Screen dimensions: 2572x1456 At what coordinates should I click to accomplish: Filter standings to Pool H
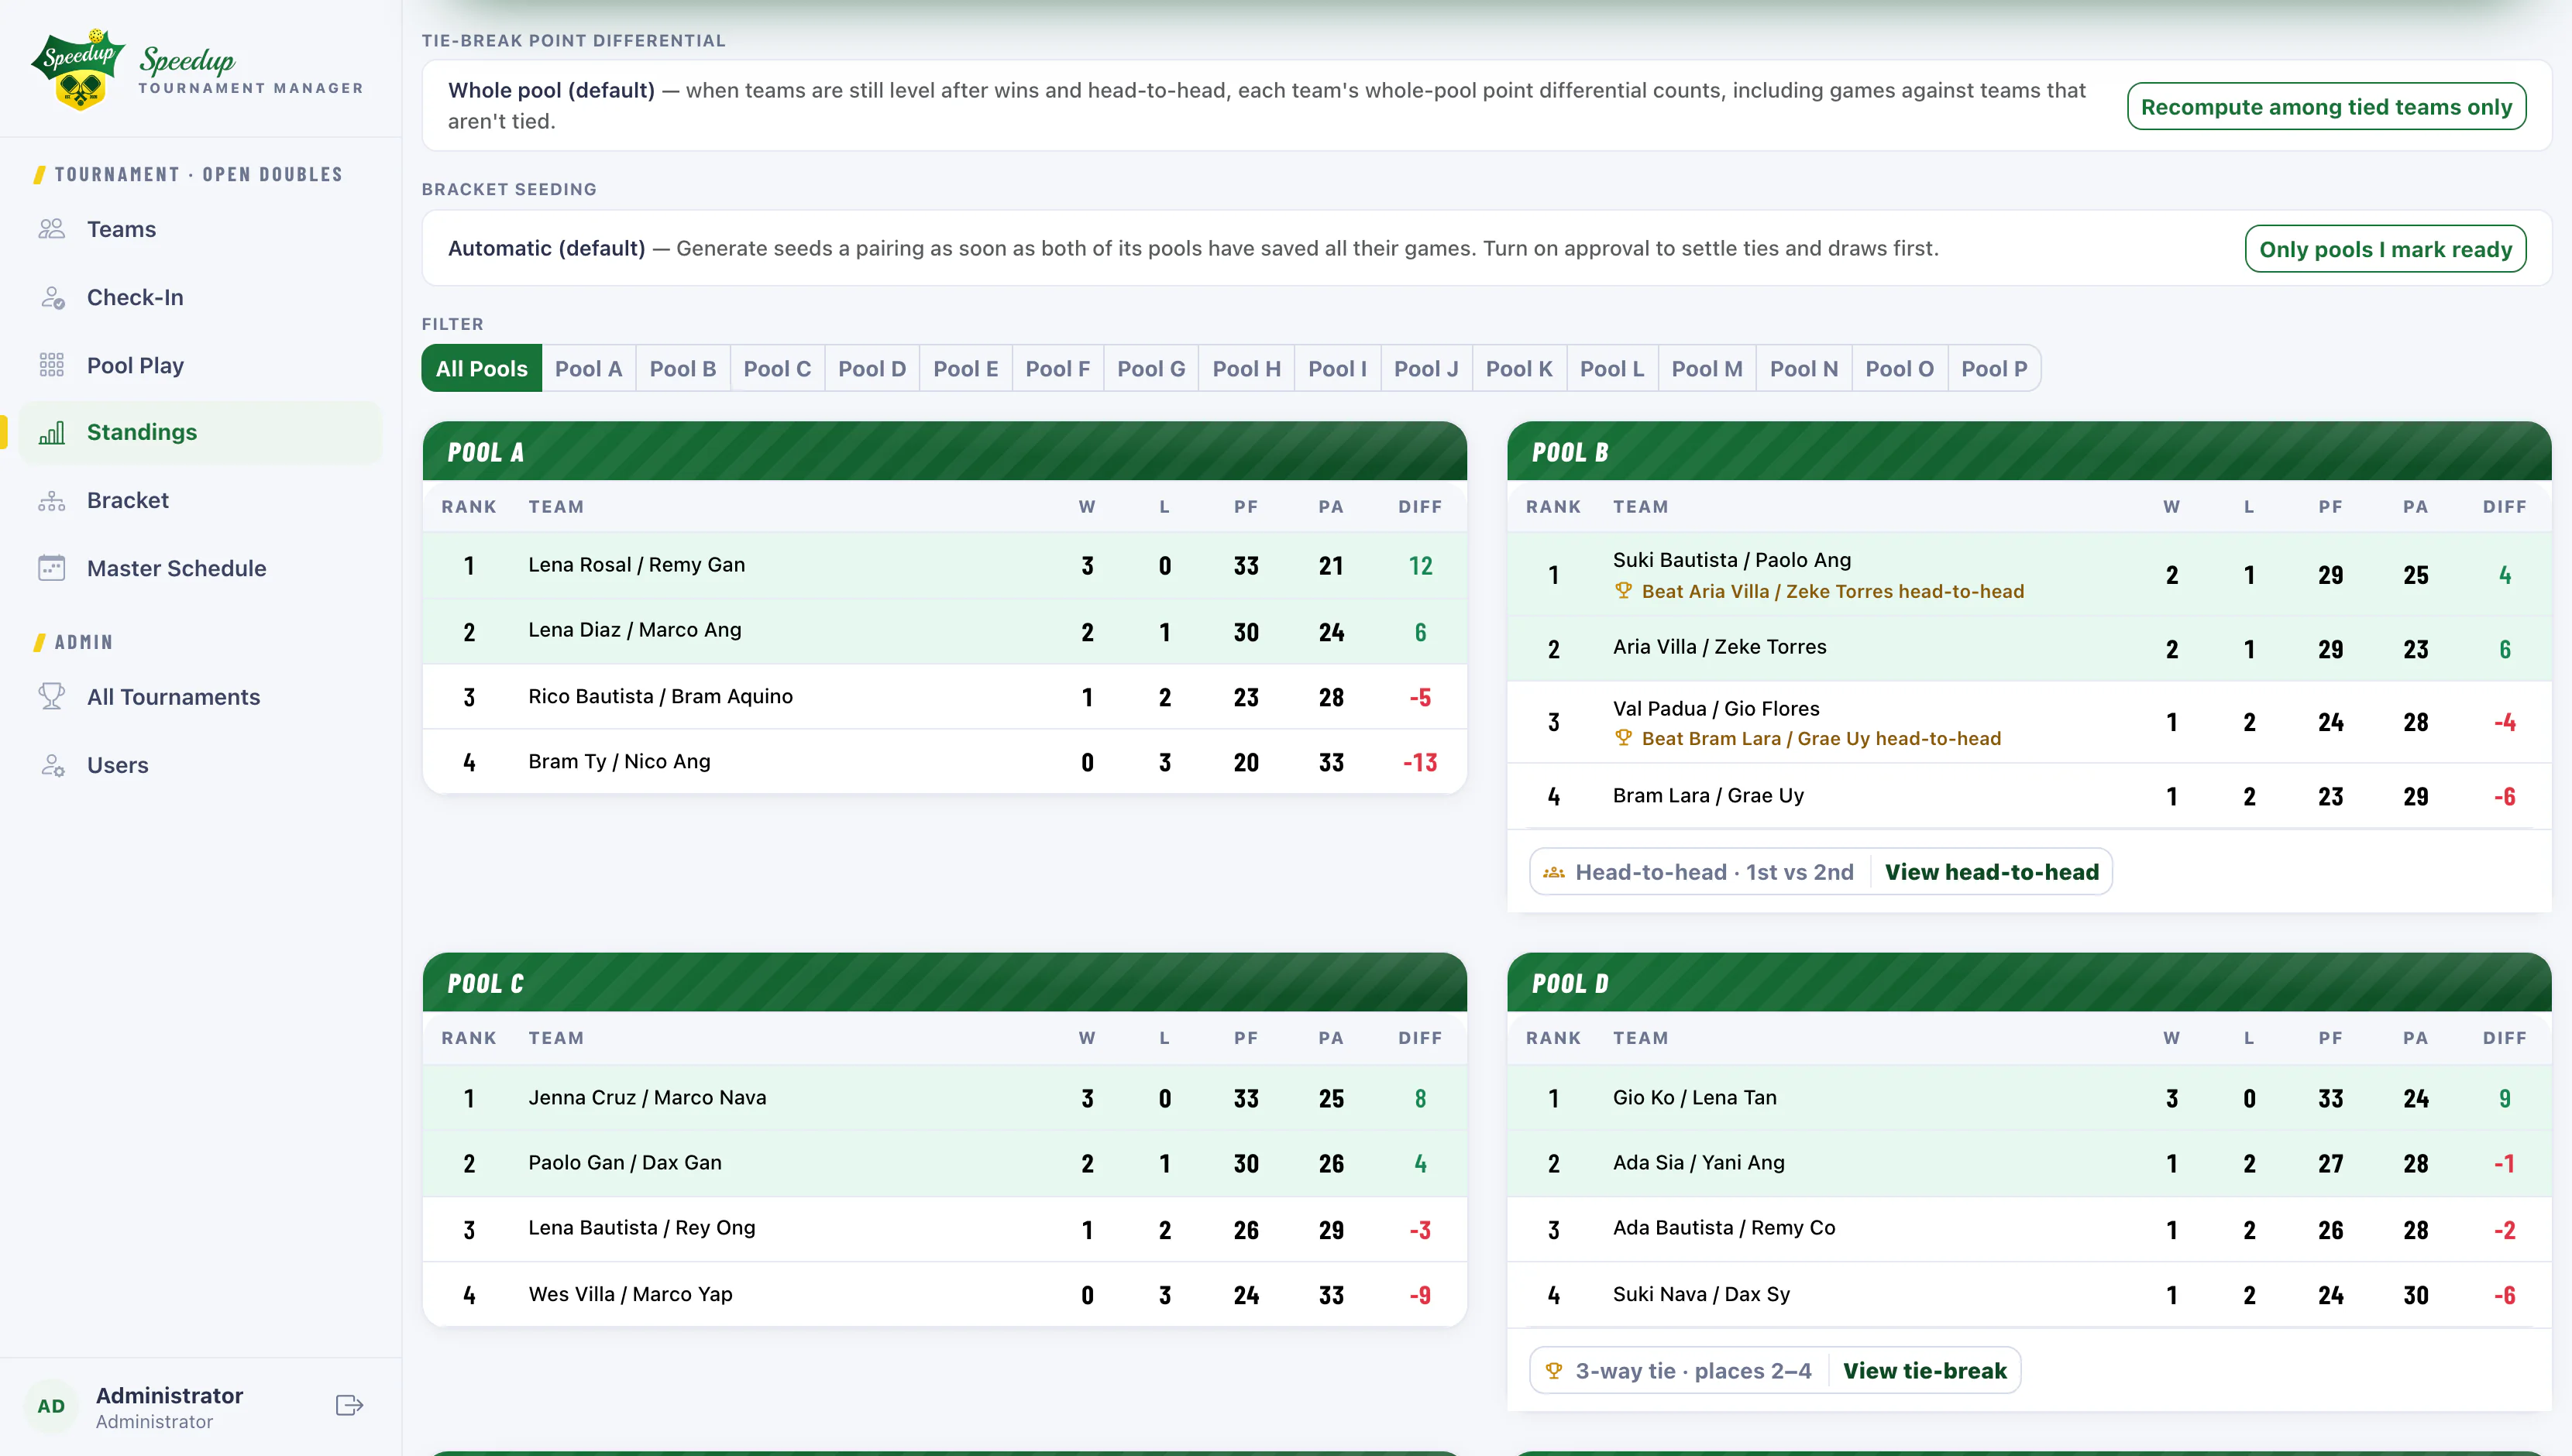tap(1246, 368)
